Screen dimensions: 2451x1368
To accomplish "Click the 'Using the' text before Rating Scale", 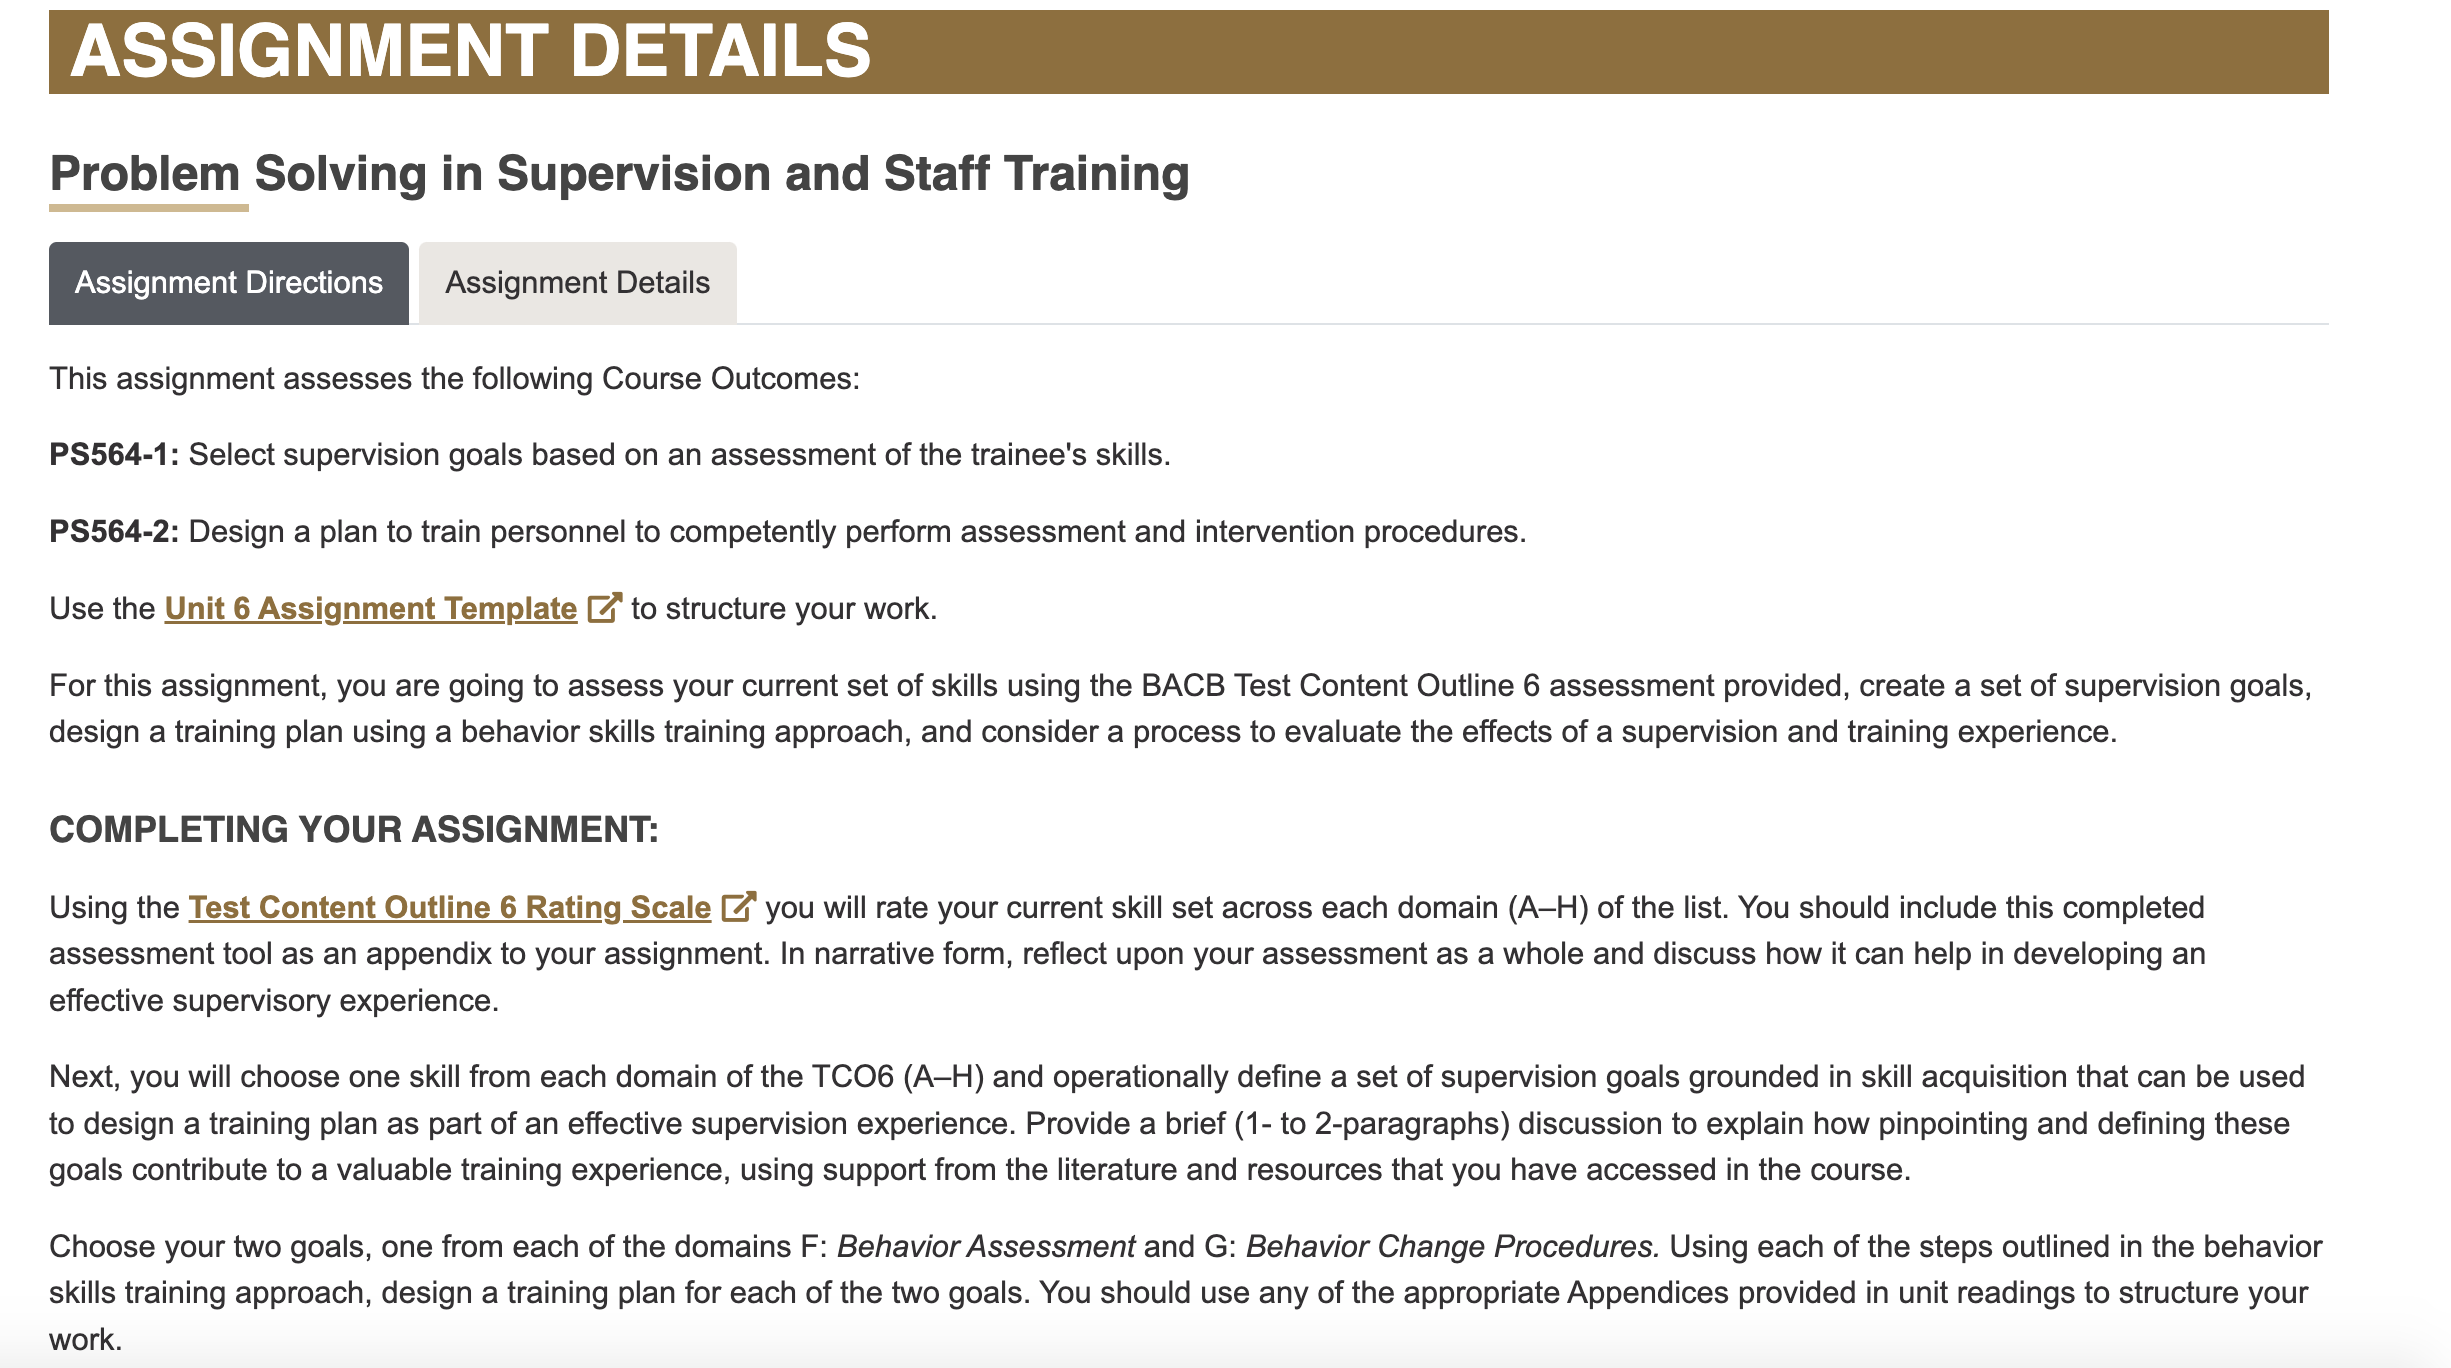I will (114, 907).
